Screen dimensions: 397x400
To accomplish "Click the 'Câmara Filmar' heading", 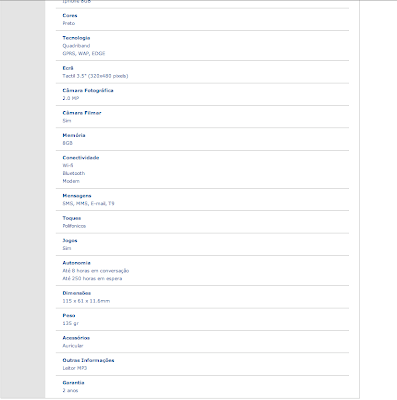I will [x=82, y=113].
